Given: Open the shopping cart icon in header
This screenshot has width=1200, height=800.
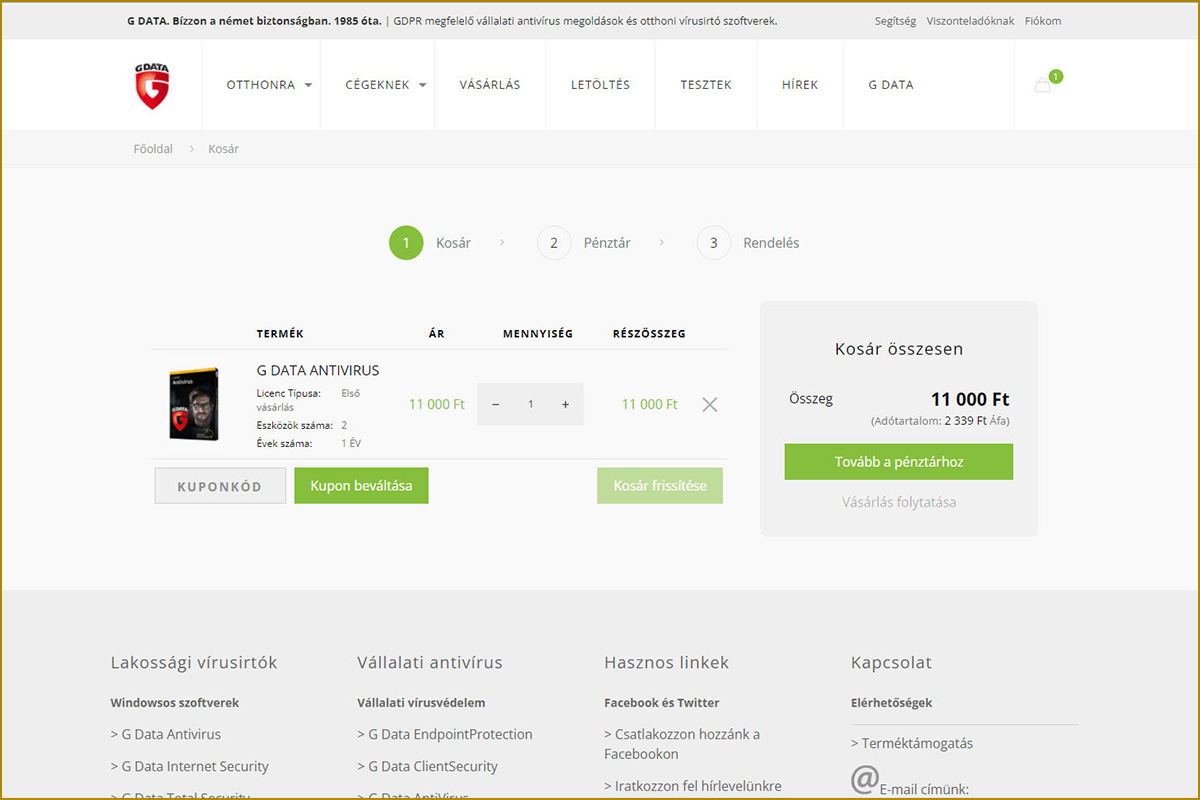Looking at the screenshot, I should [1043, 85].
